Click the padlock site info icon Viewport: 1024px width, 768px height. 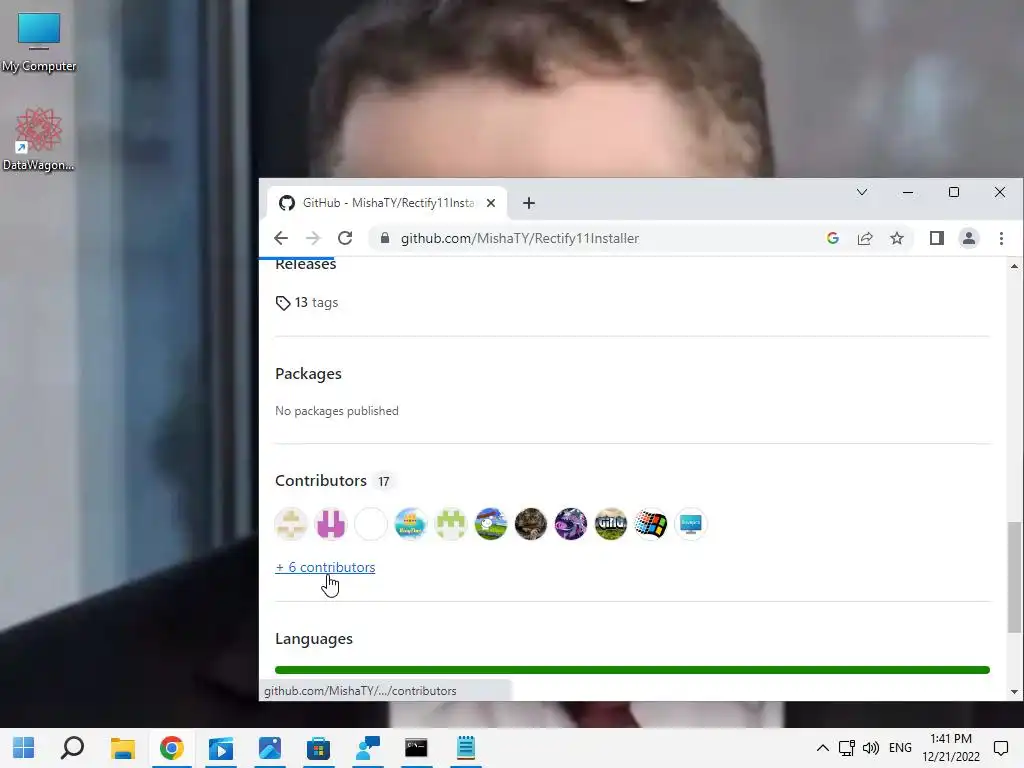pyautogui.click(x=385, y=238)
